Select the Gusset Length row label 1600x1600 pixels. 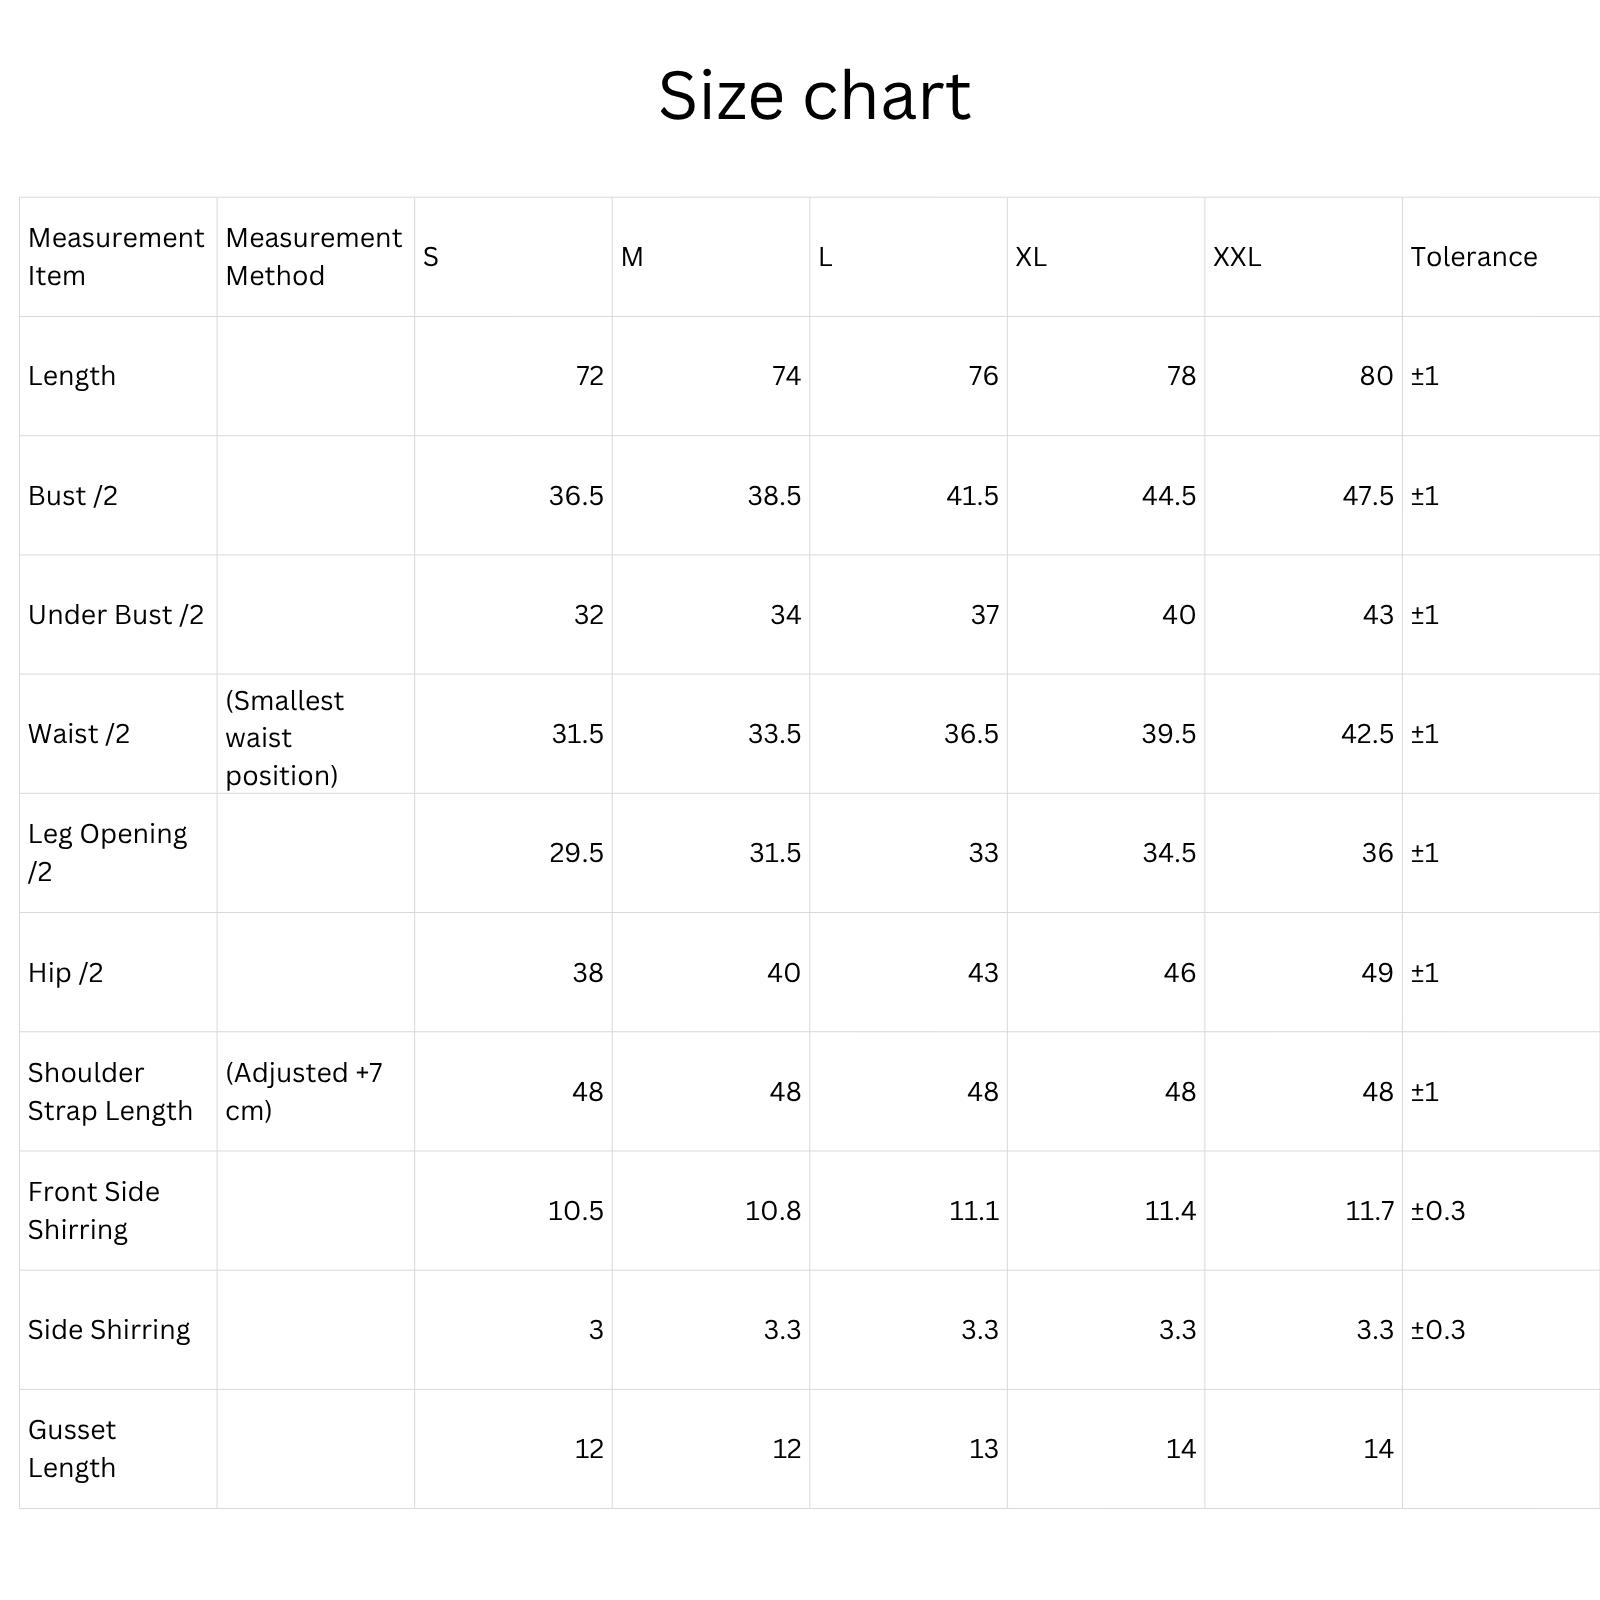click(72, 1448)
